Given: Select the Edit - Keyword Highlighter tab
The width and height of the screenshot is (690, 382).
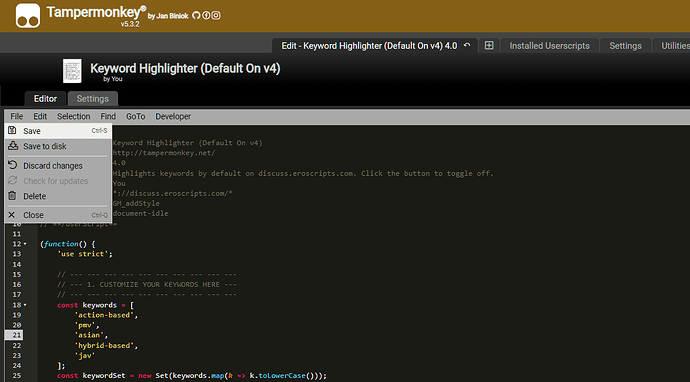Looking at the screenshot, I should (x=375, y=46).
